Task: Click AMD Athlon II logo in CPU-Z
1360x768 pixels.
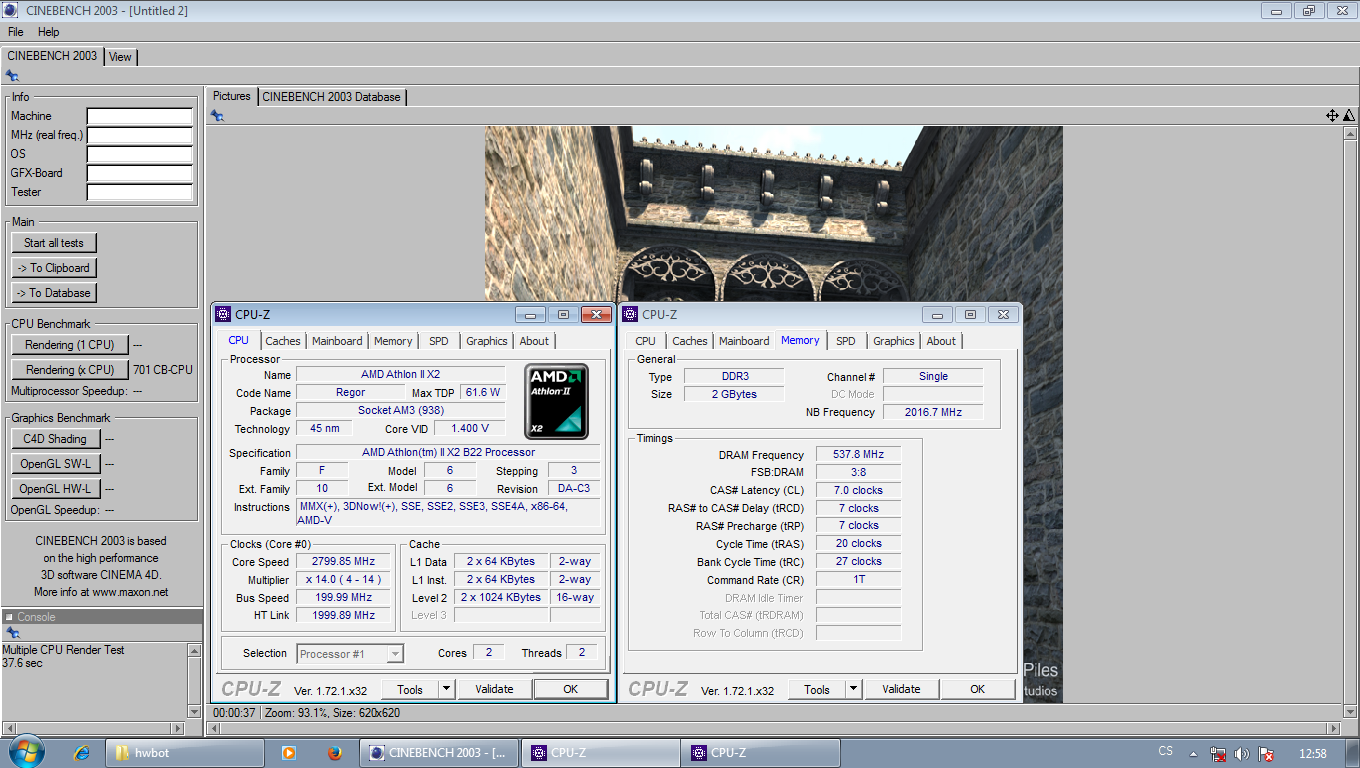Action: pos(557,401)
